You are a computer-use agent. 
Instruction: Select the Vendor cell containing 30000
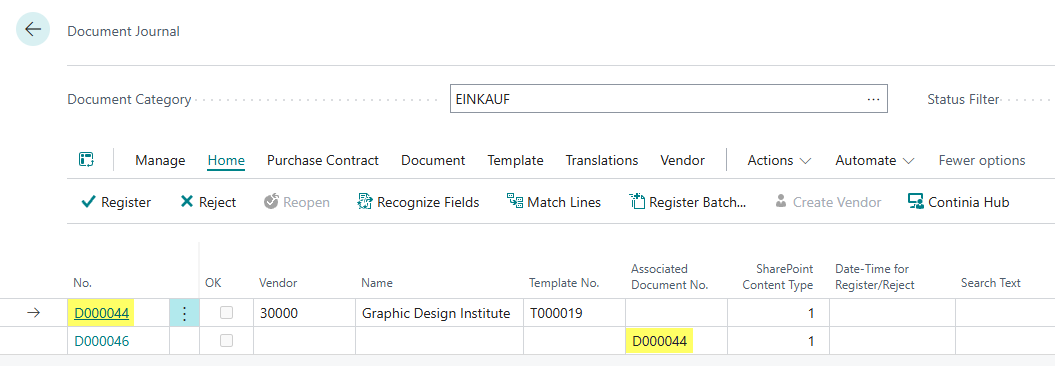[x=304, y=313]
